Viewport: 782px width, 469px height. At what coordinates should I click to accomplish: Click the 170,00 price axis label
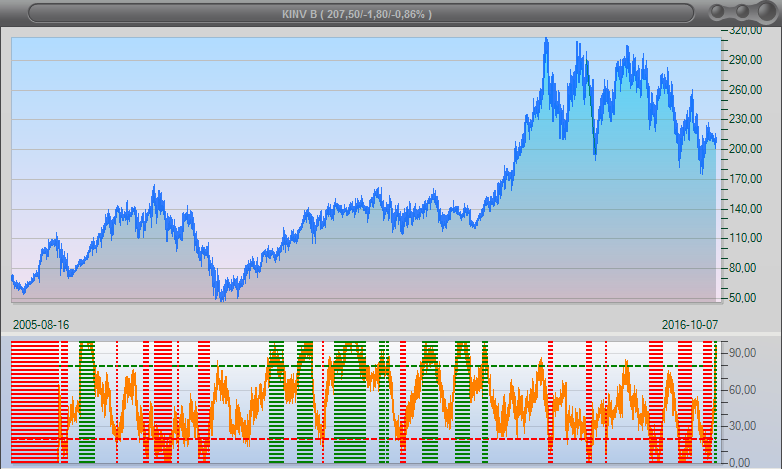click(746, 179)
